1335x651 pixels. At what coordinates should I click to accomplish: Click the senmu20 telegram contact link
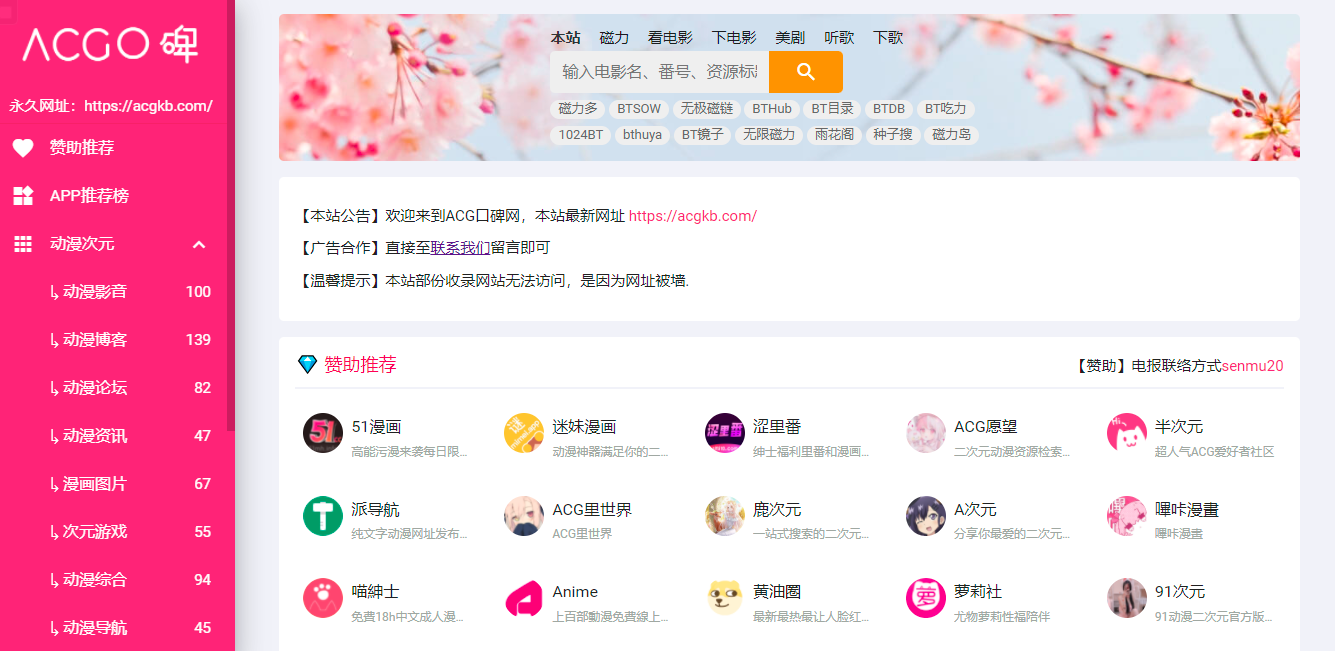(x=1252, y=366)
